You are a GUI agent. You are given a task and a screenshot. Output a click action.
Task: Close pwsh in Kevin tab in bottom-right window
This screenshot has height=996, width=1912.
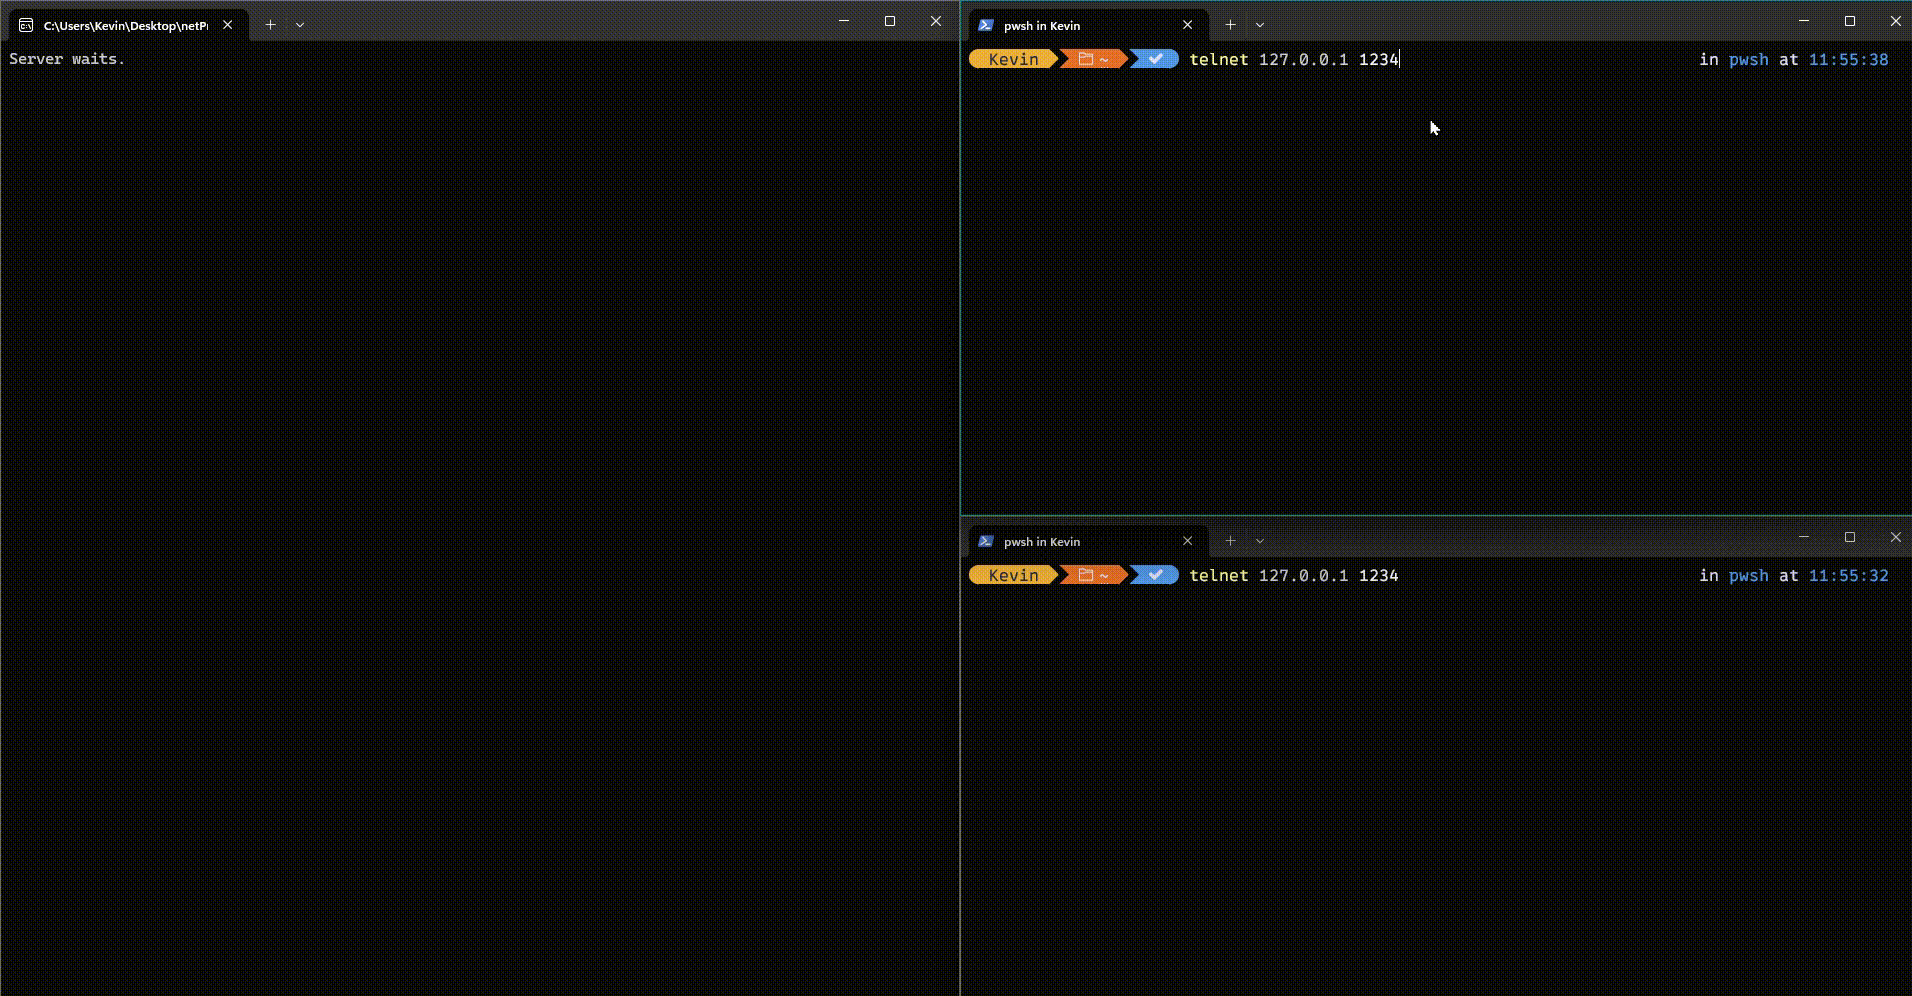1188,541
